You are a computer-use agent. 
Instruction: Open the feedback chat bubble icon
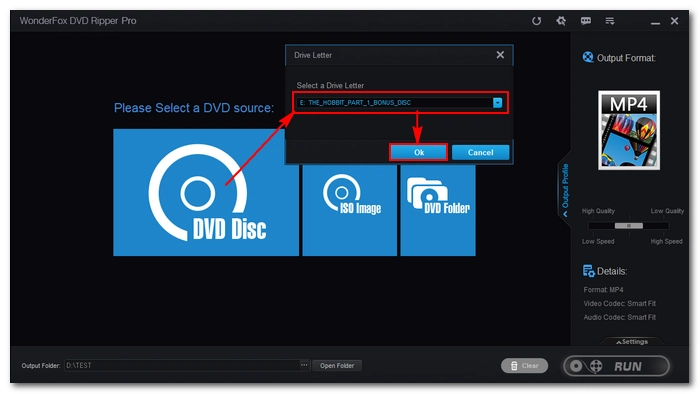coord(586,21)
